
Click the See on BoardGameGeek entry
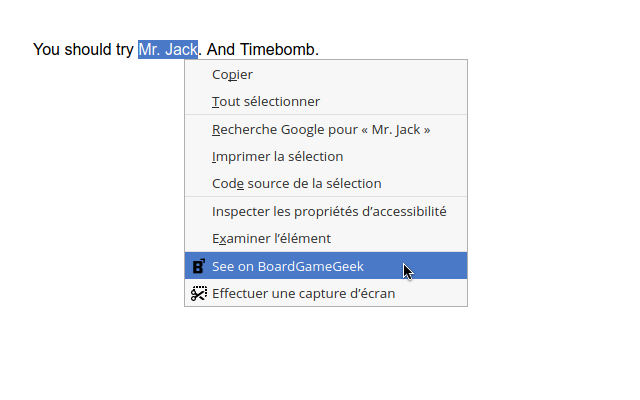[x=288, y=266]
